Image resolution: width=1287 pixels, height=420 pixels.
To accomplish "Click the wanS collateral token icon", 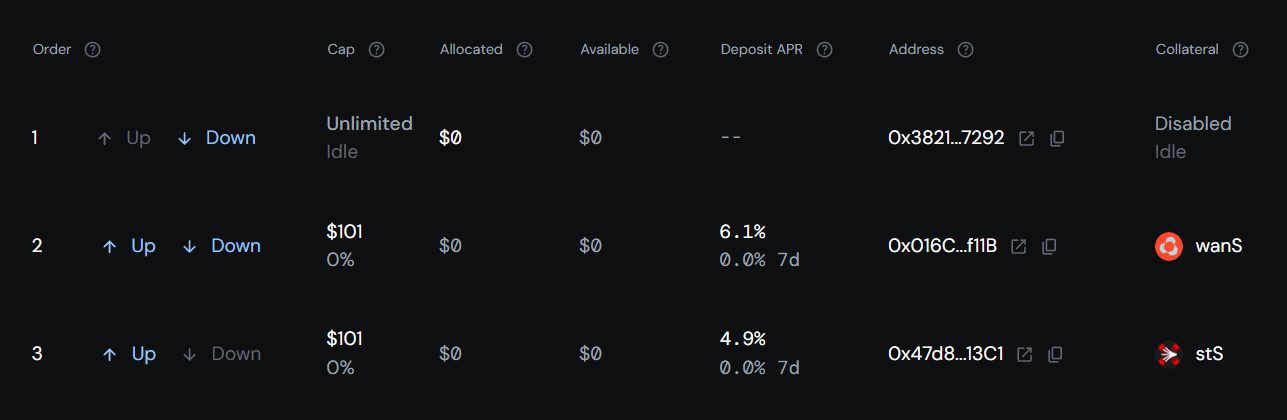I will (1168, 246).
